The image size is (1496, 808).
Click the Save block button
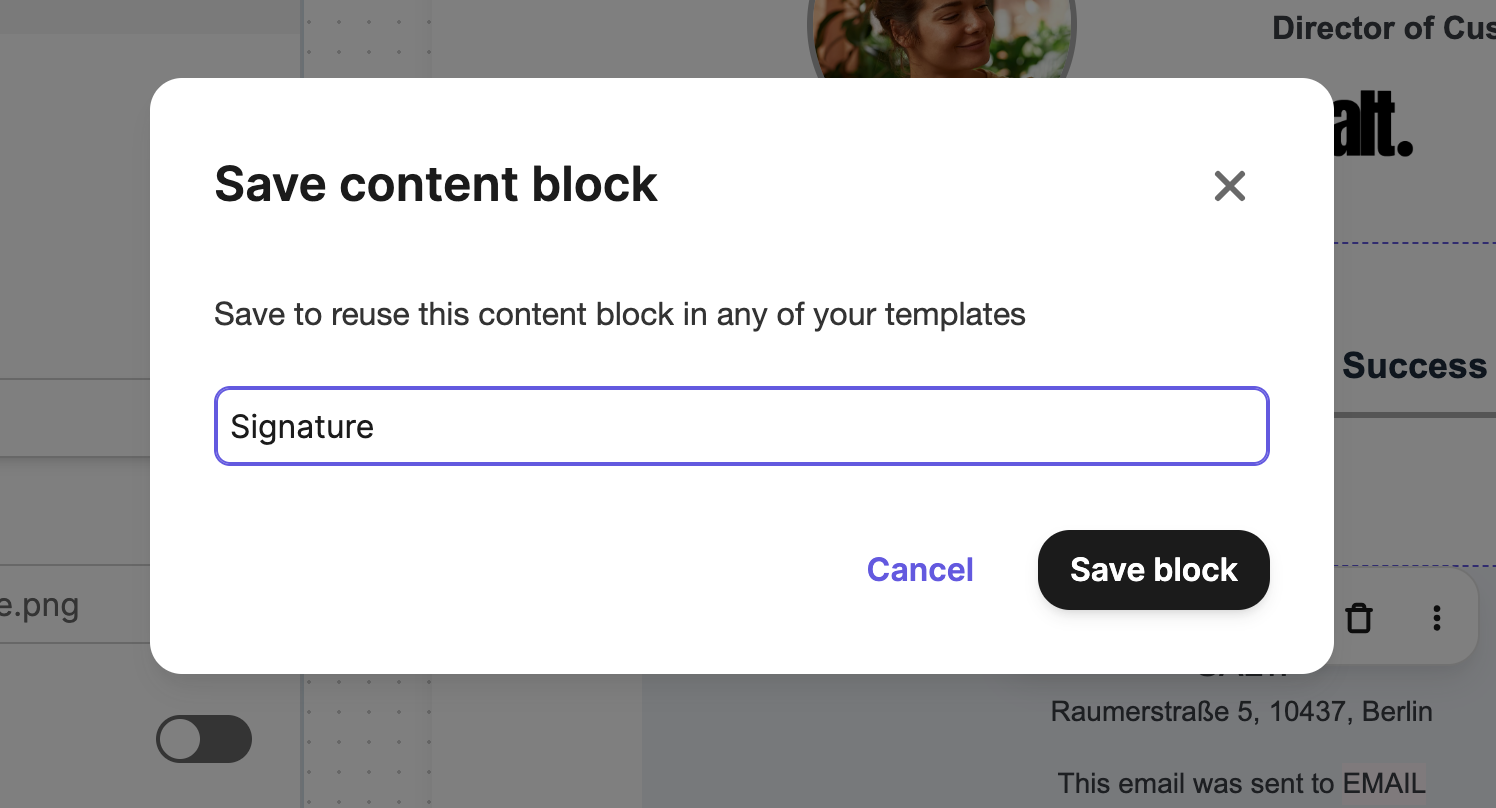pos(1153,570)
